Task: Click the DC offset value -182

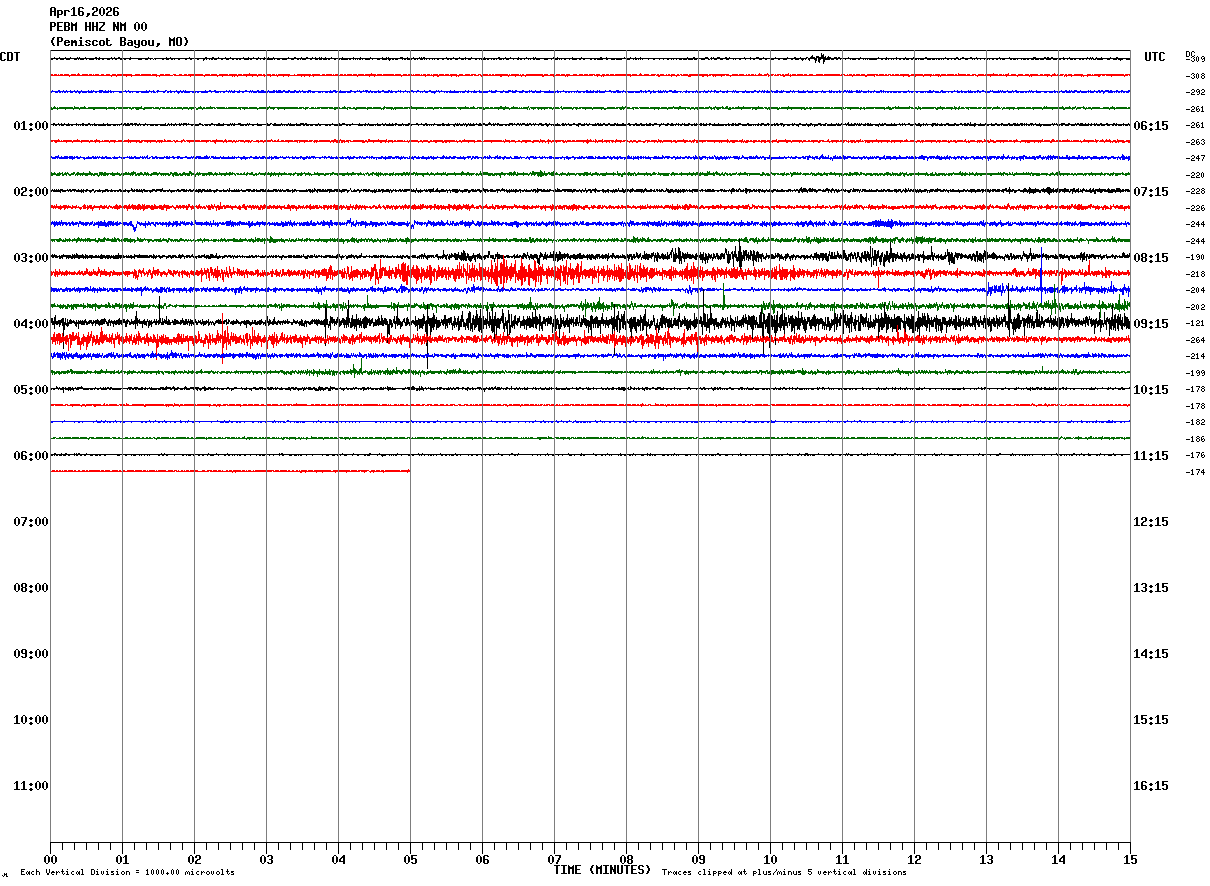Action: (x=1195, y=423)
